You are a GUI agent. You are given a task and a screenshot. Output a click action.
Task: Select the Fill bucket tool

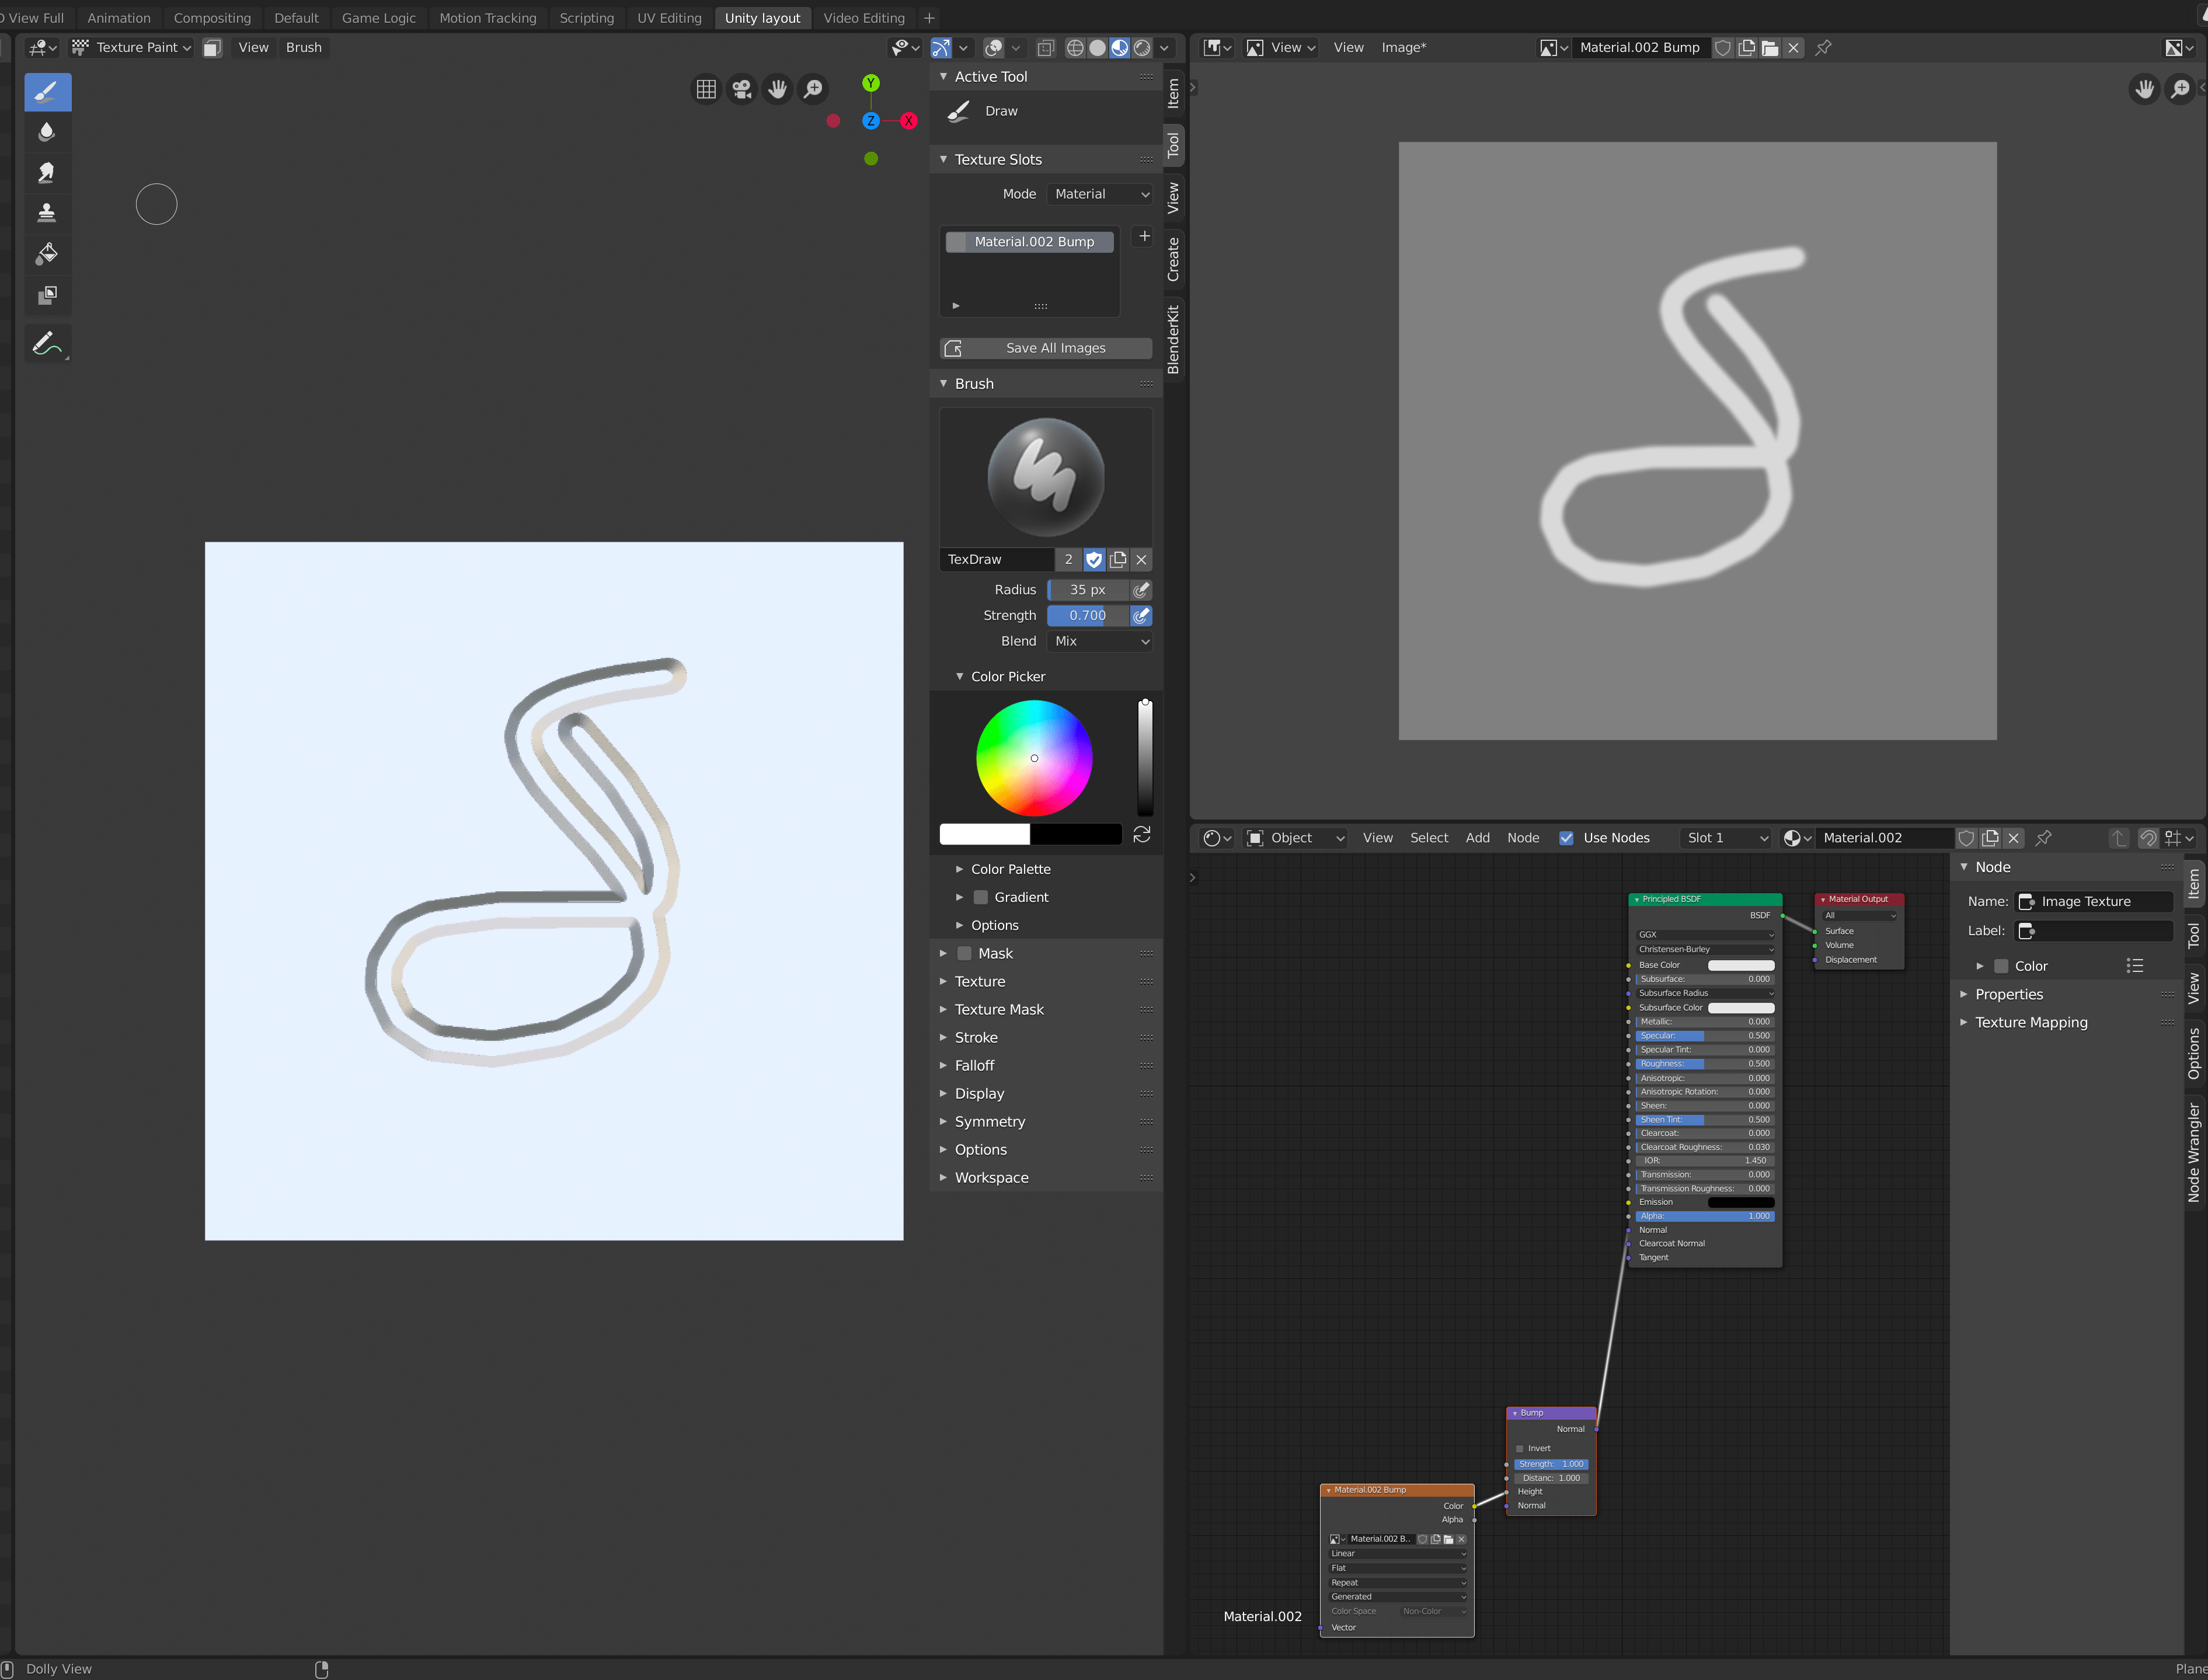[x=46, y=254]
